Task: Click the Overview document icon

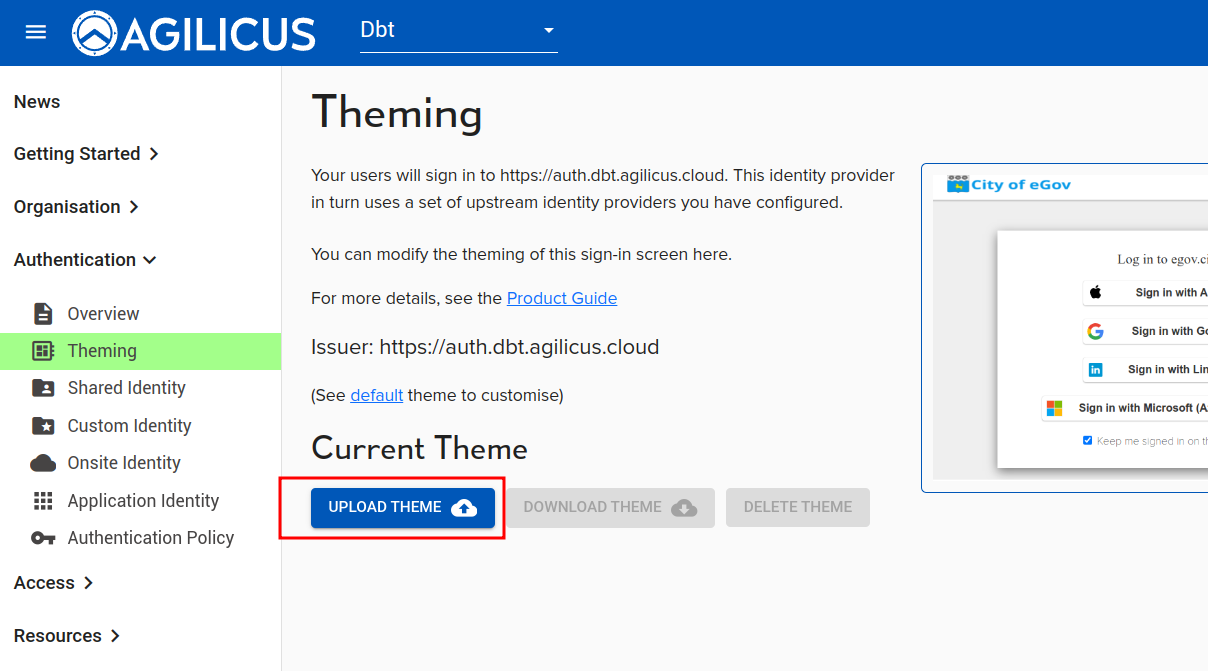Action: [x=43, y=314]
